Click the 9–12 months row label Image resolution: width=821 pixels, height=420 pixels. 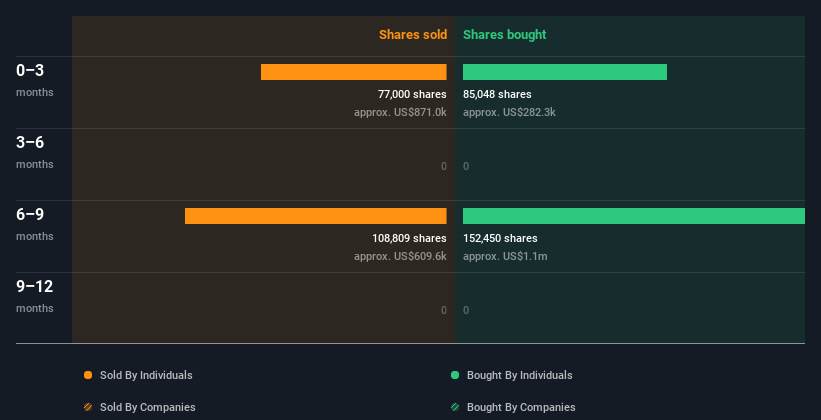click(35, 296)
